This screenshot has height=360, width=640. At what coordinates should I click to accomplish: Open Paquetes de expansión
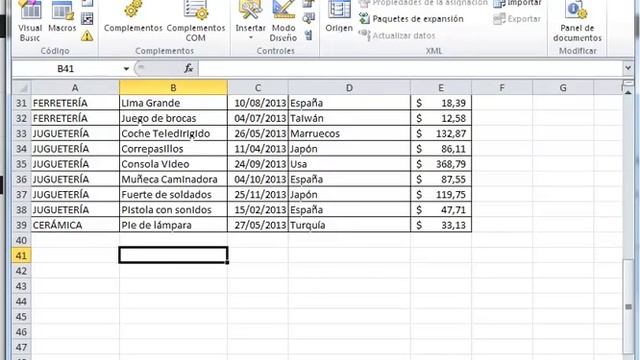coord(411,18)
